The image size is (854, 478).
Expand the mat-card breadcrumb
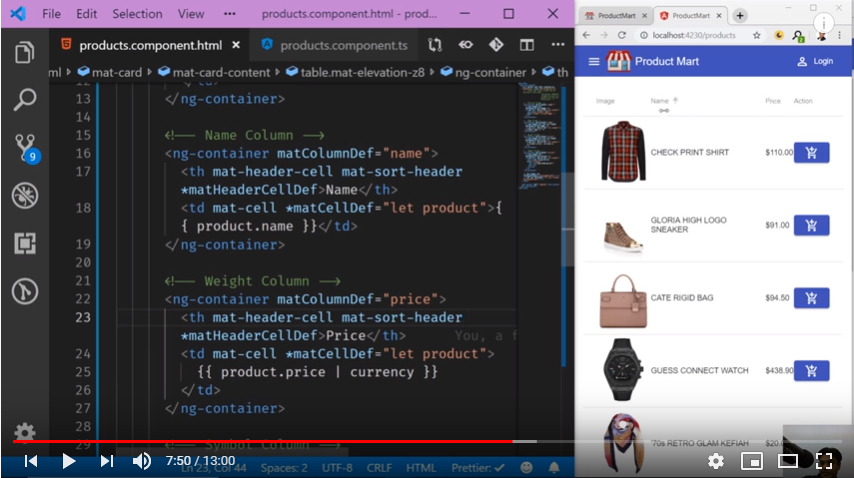click(109, 72)
